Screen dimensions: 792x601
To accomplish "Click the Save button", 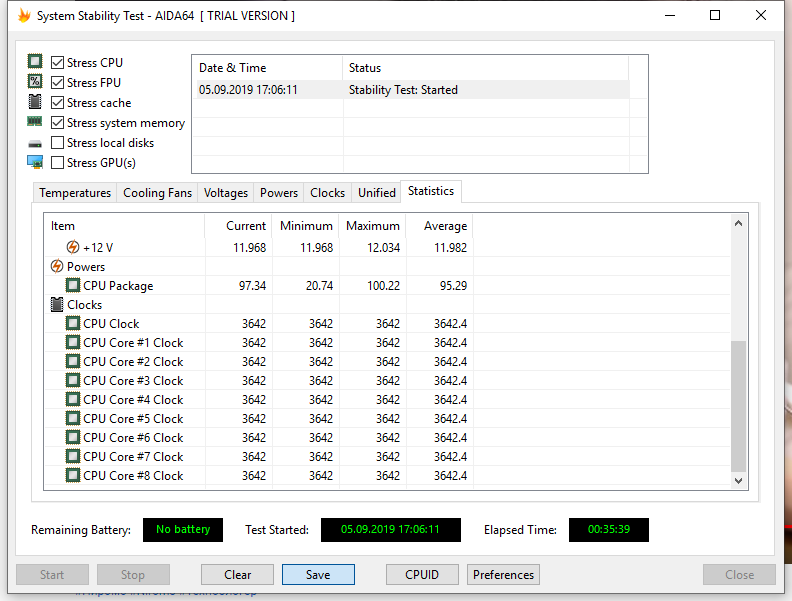I will point(318,575).
